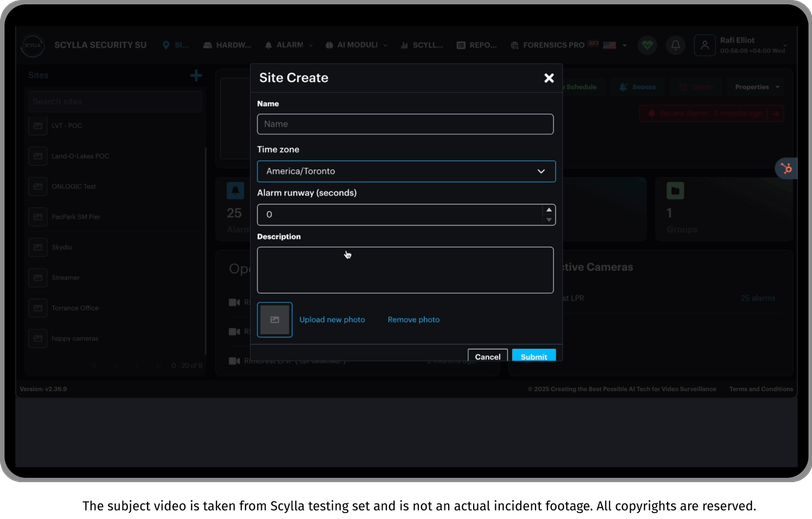Open Forensics Pro from the navigation
The width and height of the screenshot is (812, 519).
pos(548,45)
